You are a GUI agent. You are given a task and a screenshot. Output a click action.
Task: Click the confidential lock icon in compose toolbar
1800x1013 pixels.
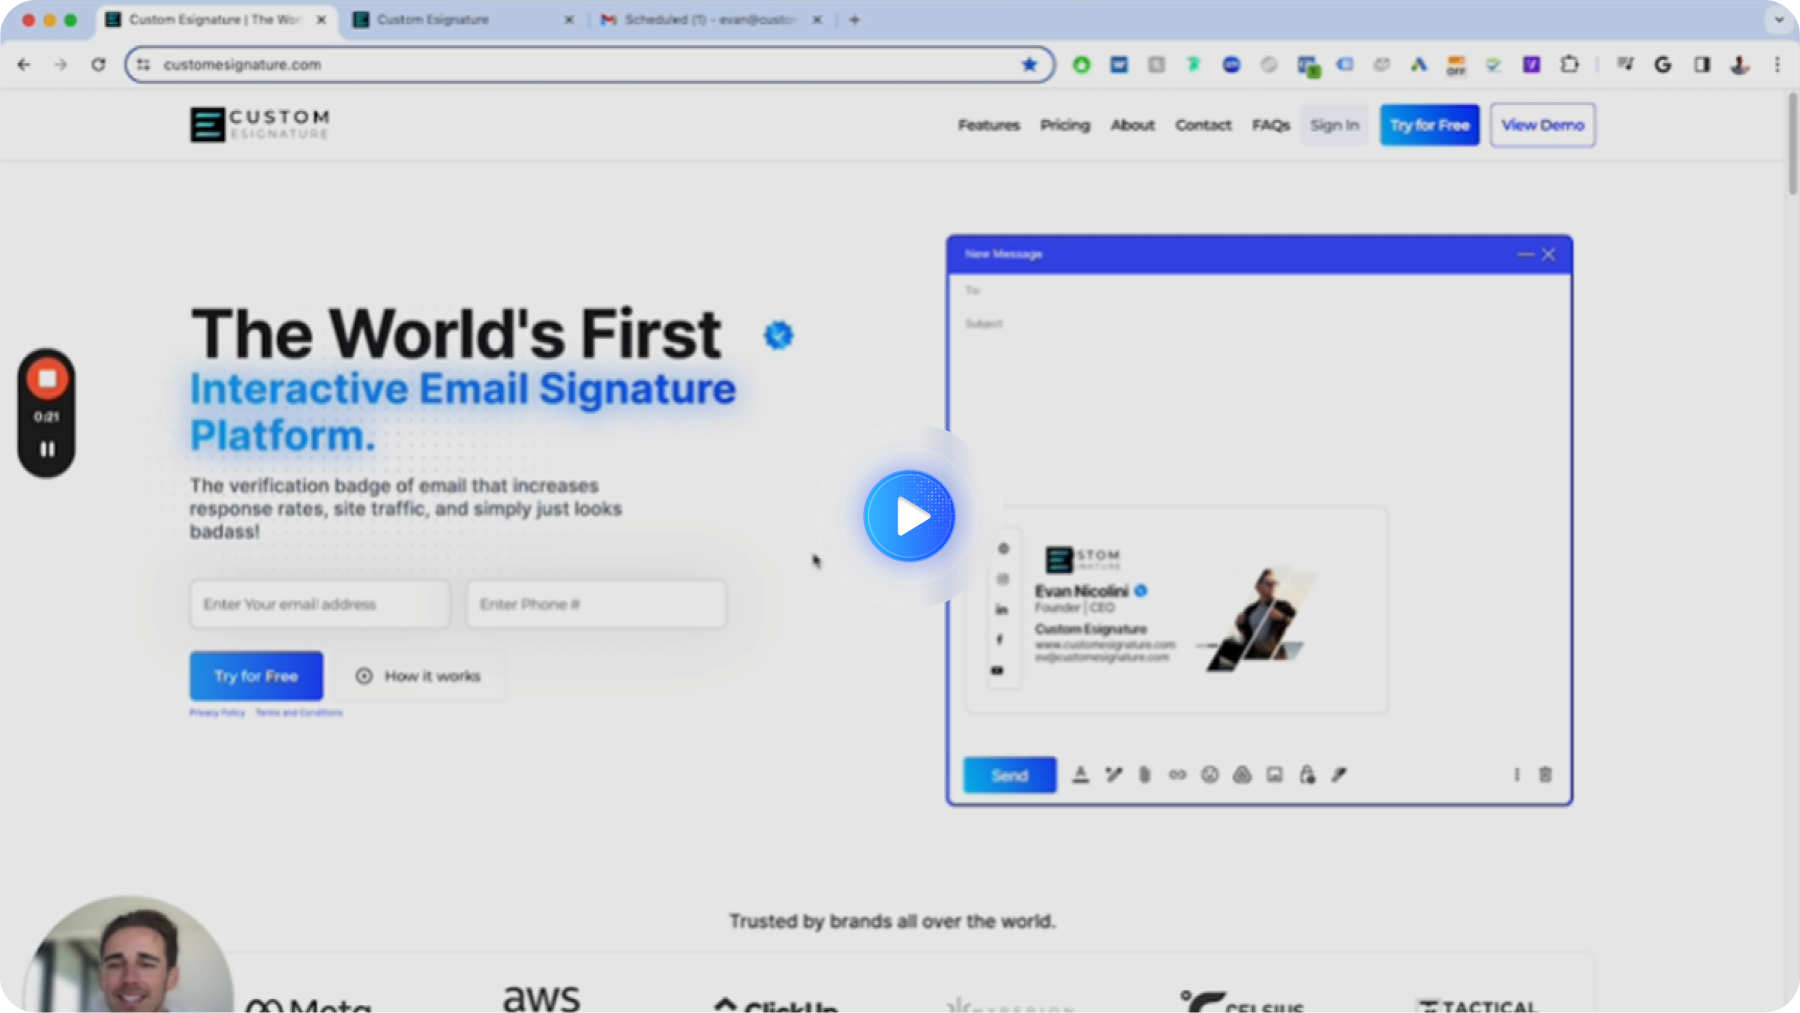pos(1307,775)
